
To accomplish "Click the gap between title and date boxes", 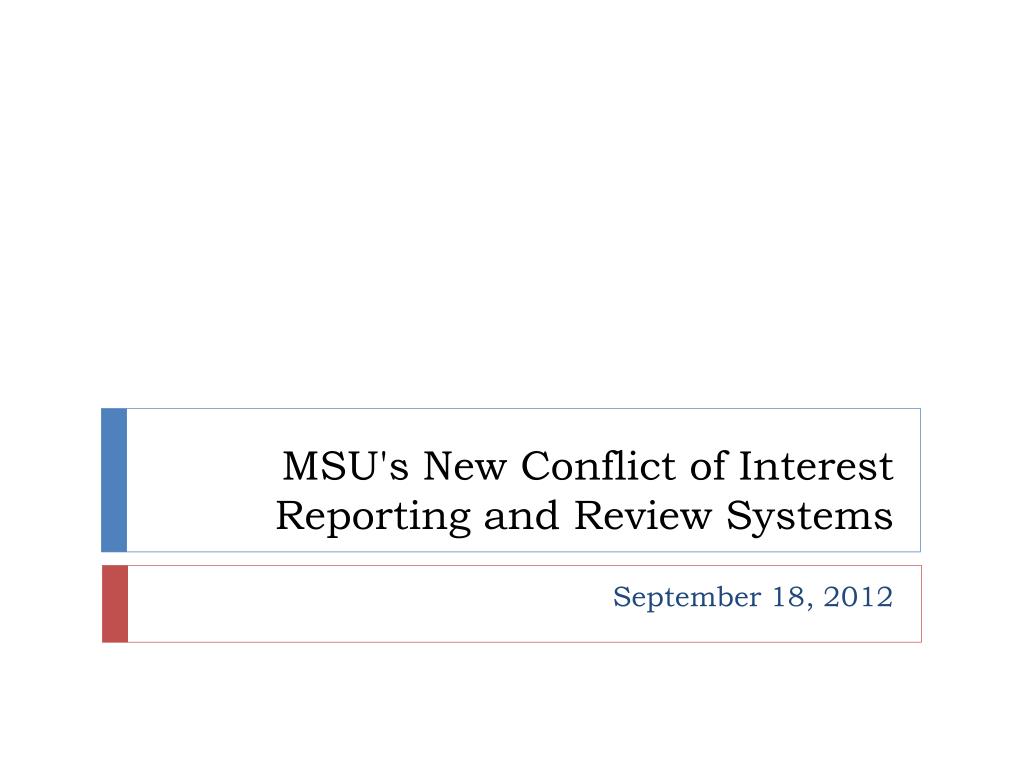I will pos(512,558).
